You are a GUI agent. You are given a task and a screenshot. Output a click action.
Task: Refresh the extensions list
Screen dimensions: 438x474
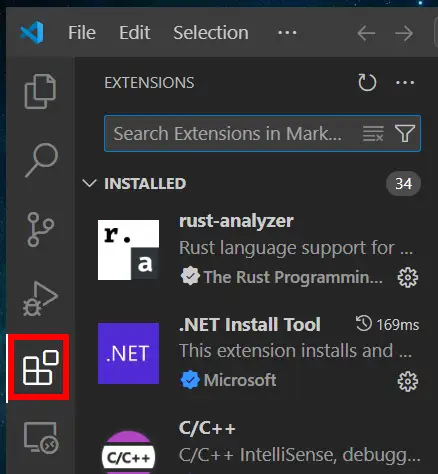coord(367,82)
